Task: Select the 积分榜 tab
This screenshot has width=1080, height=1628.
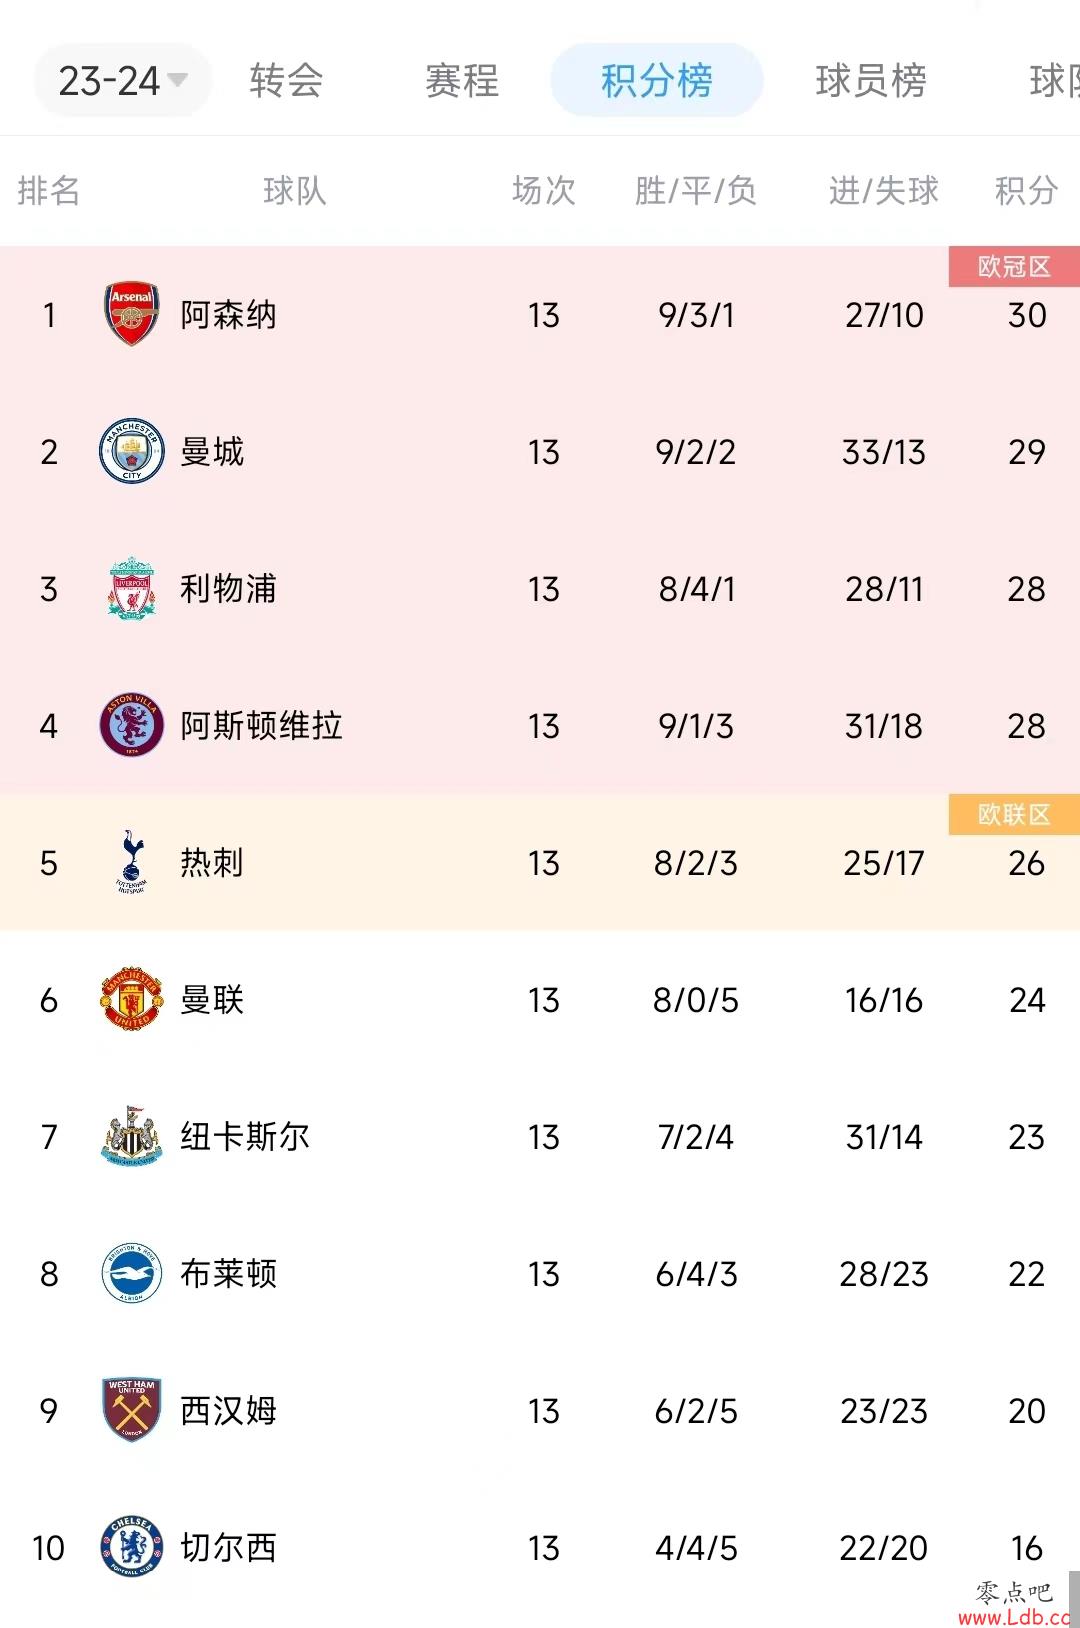Action: (x=657, y=80)
